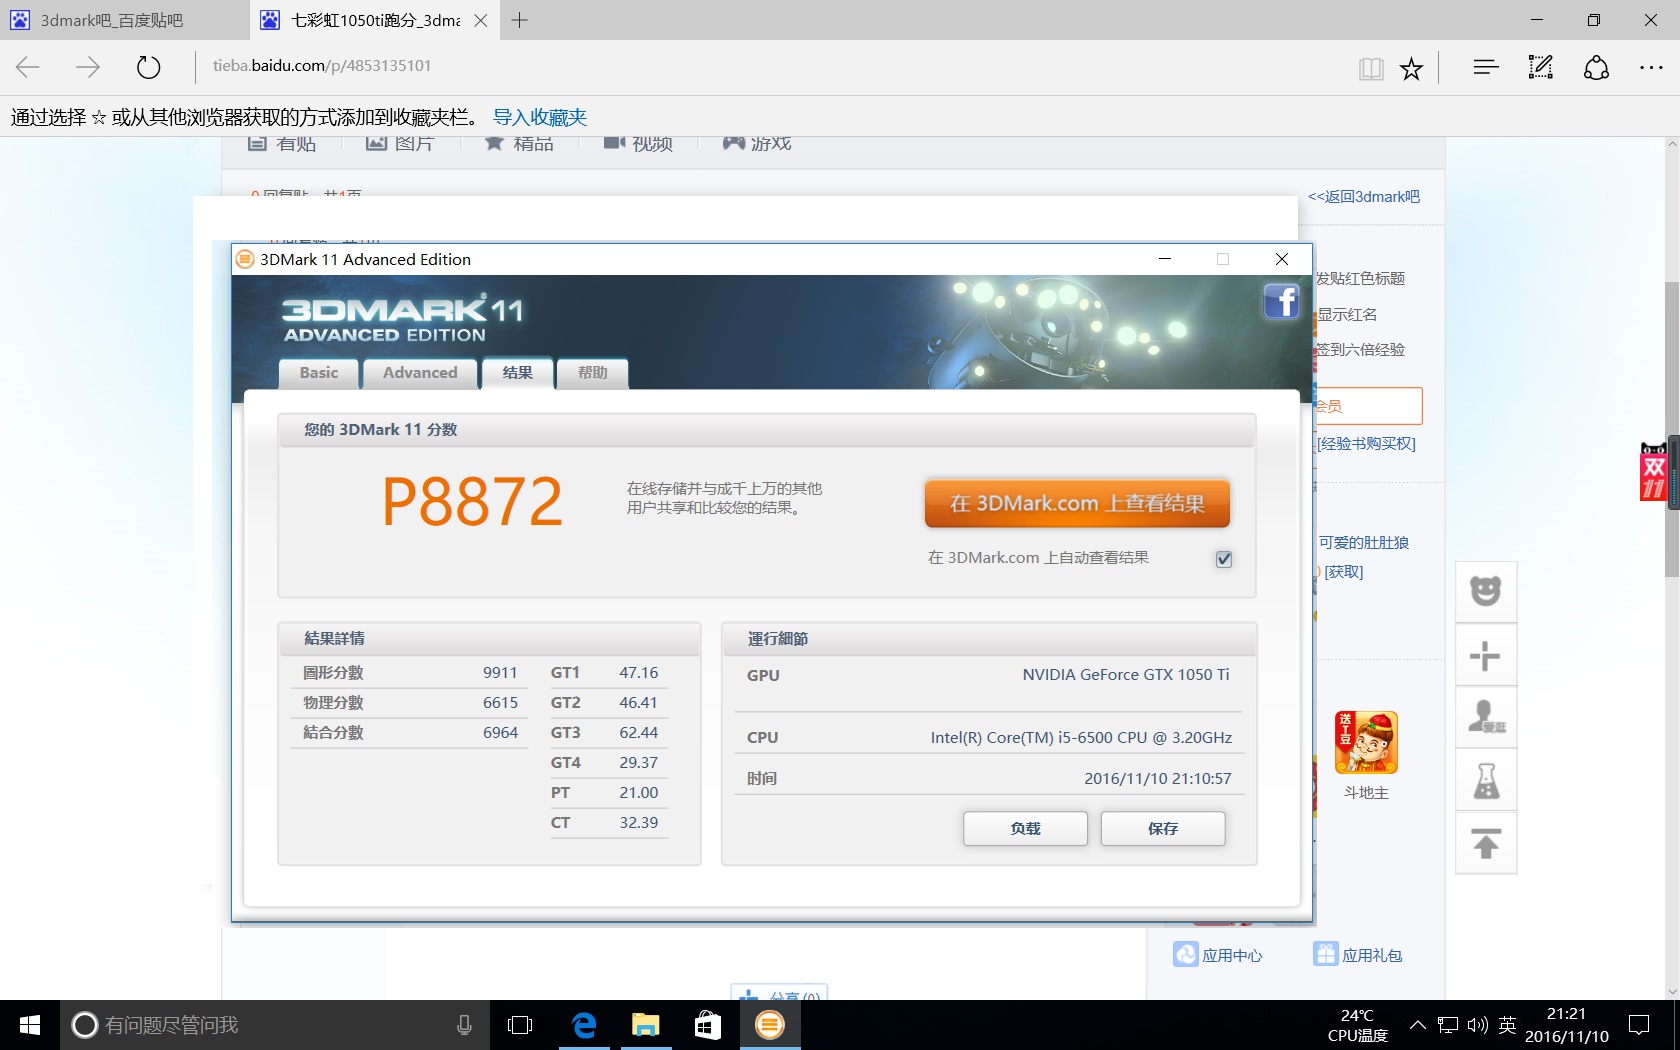Open the Facebook icon in 3DMark
The height and width of the screenshot is (1050, 1680).
1281,301
